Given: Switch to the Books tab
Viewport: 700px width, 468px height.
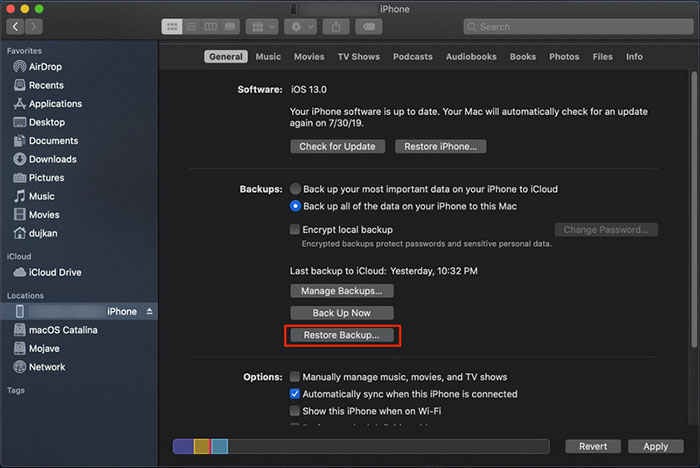Looking at the screenshot, I should pyautogui.click(x=523, y=57).
